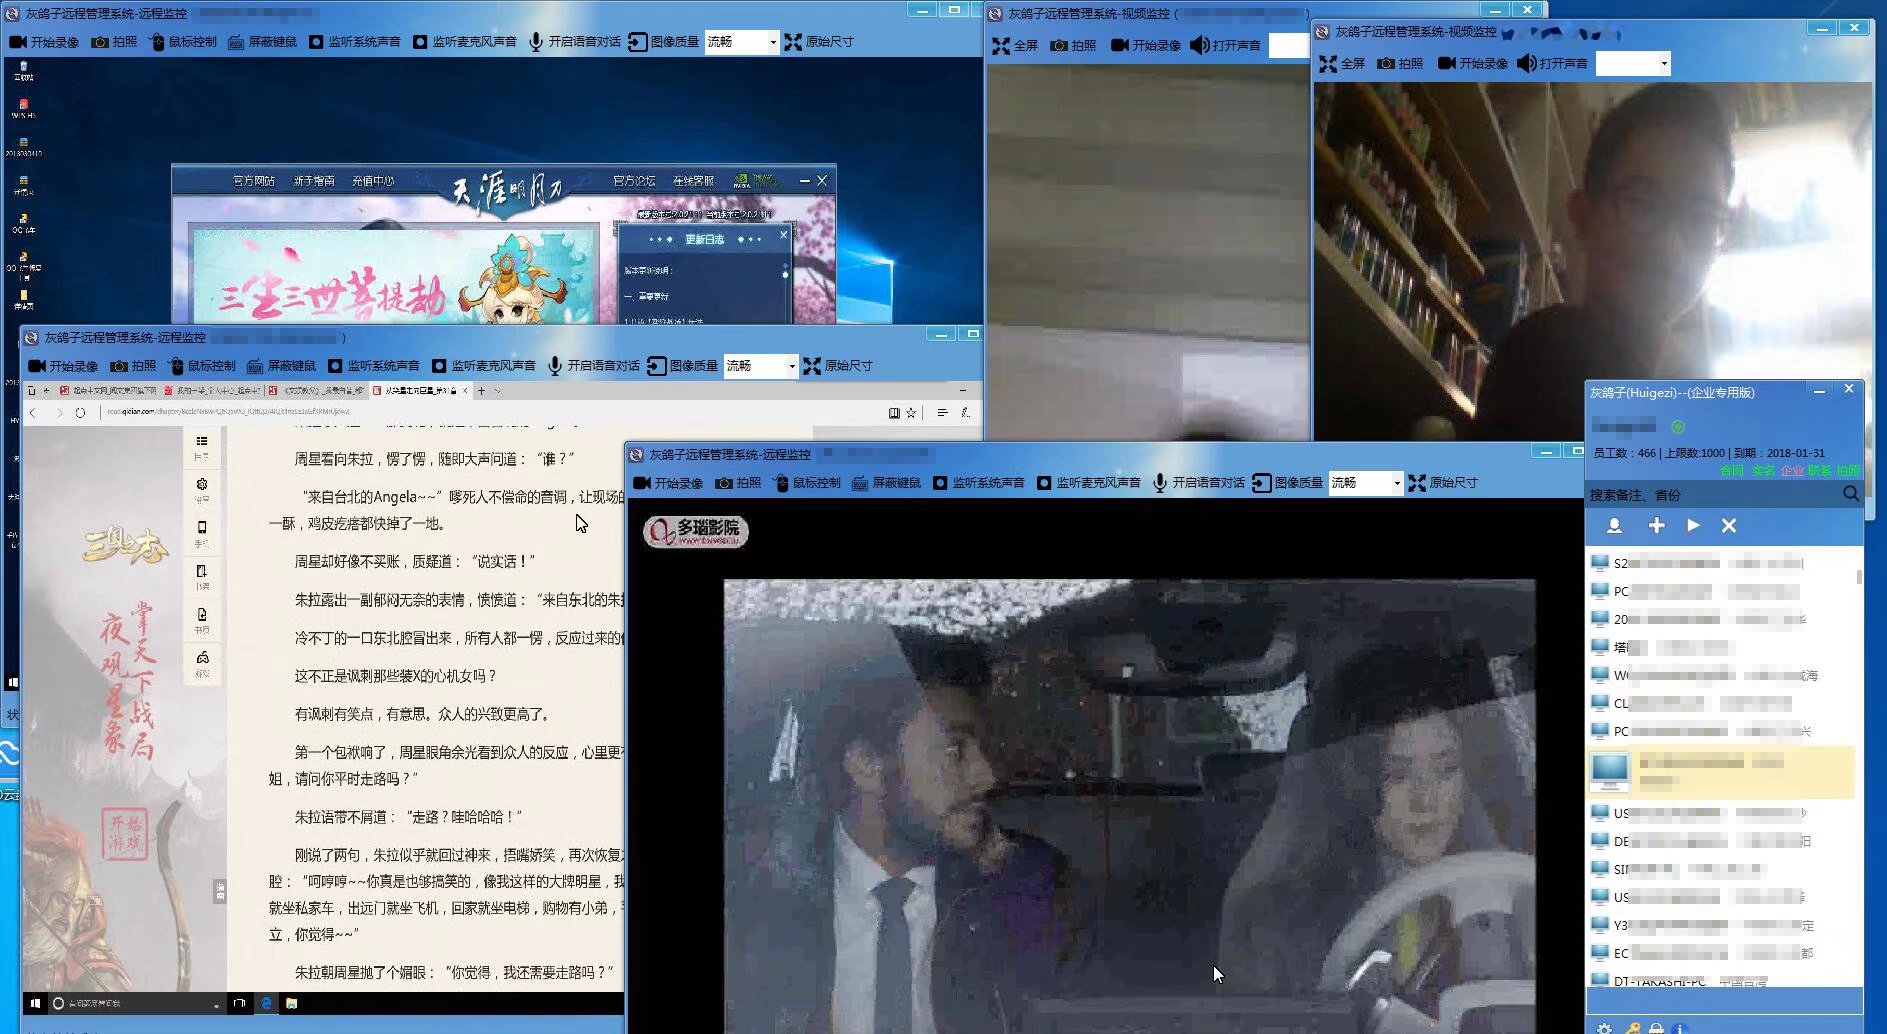Image resolution: width=1887 pixels, height=1034 pixels.
Task: Open Edge icon on the remote novel window taskbar
Action: pyautogui.click(x=266, y=1003)
